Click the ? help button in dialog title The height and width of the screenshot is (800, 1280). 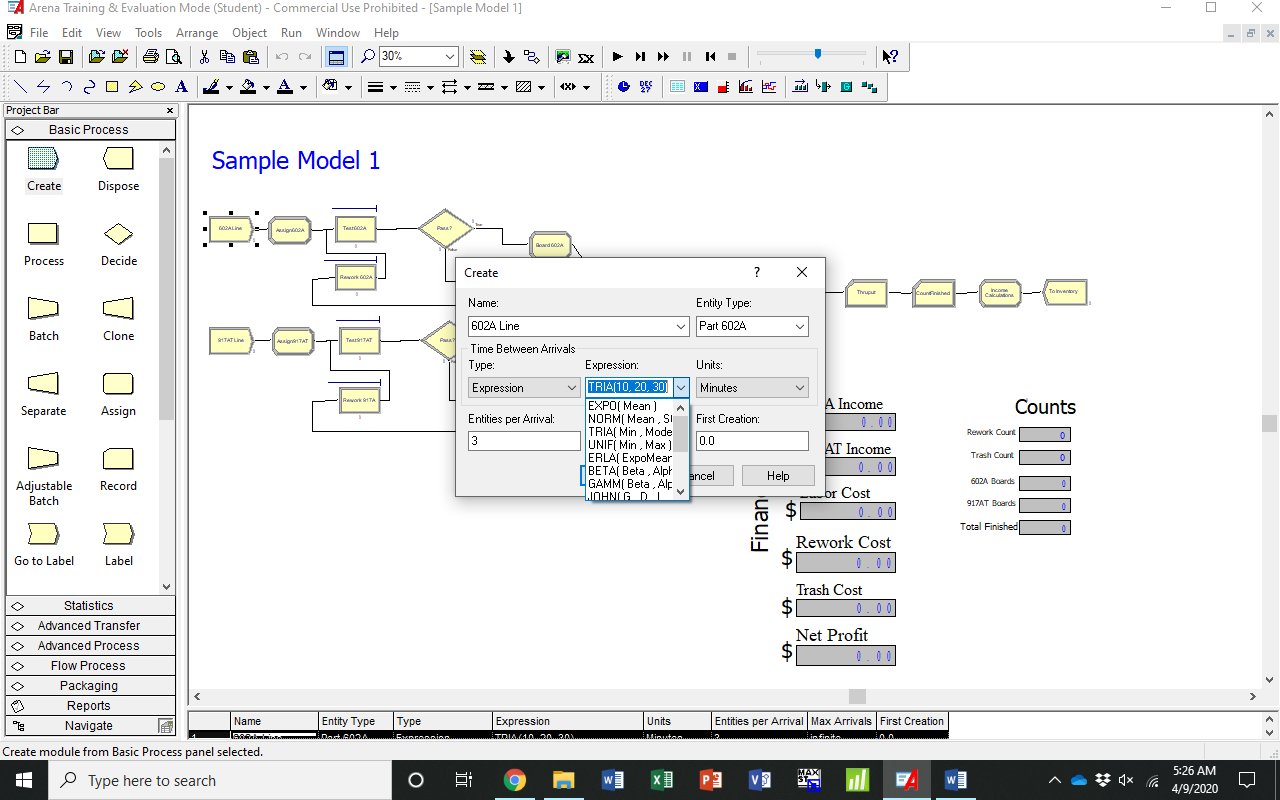757,272
